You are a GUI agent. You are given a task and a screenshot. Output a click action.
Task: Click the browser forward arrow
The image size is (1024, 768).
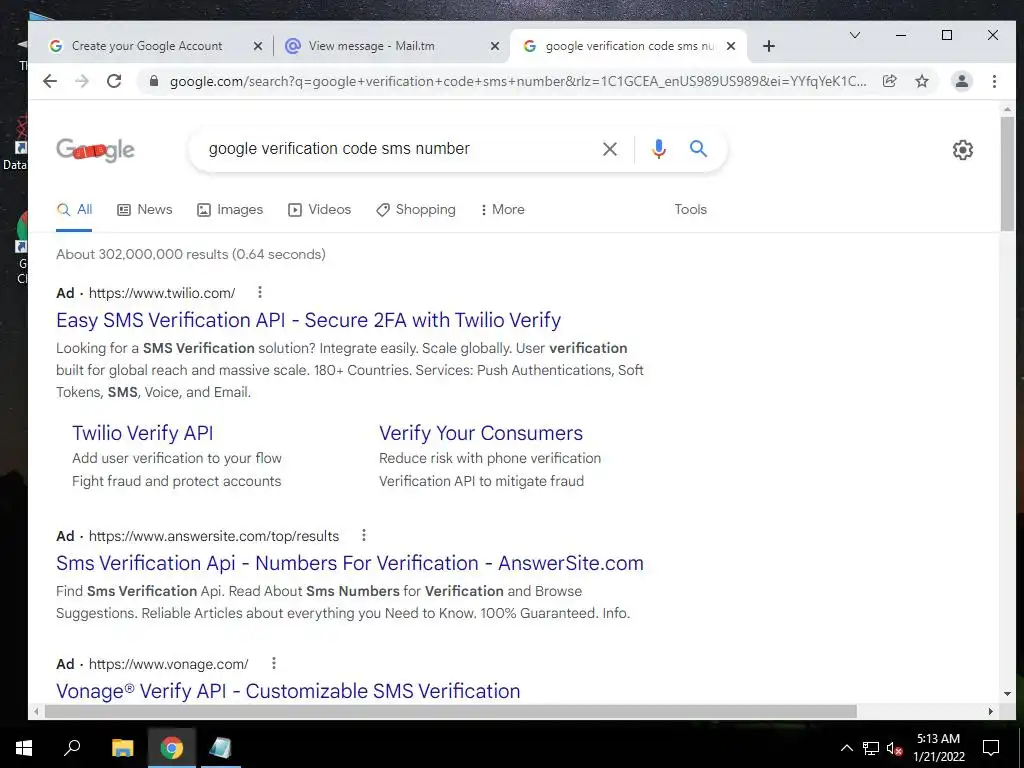coord(82,81)
